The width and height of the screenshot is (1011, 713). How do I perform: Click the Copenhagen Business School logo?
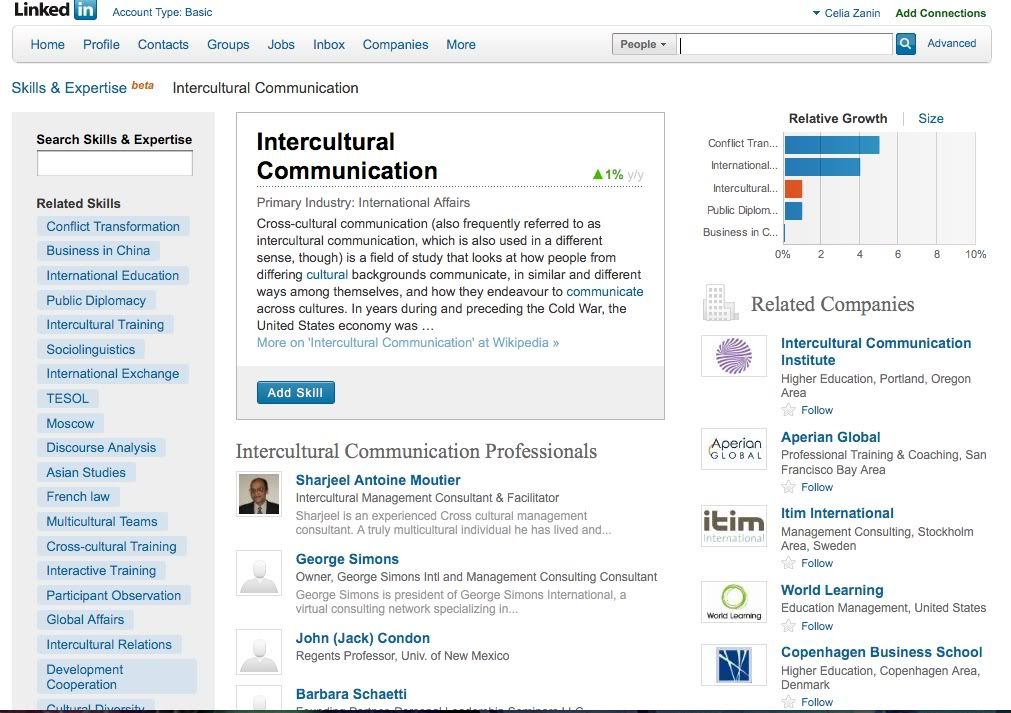[734, 664]
